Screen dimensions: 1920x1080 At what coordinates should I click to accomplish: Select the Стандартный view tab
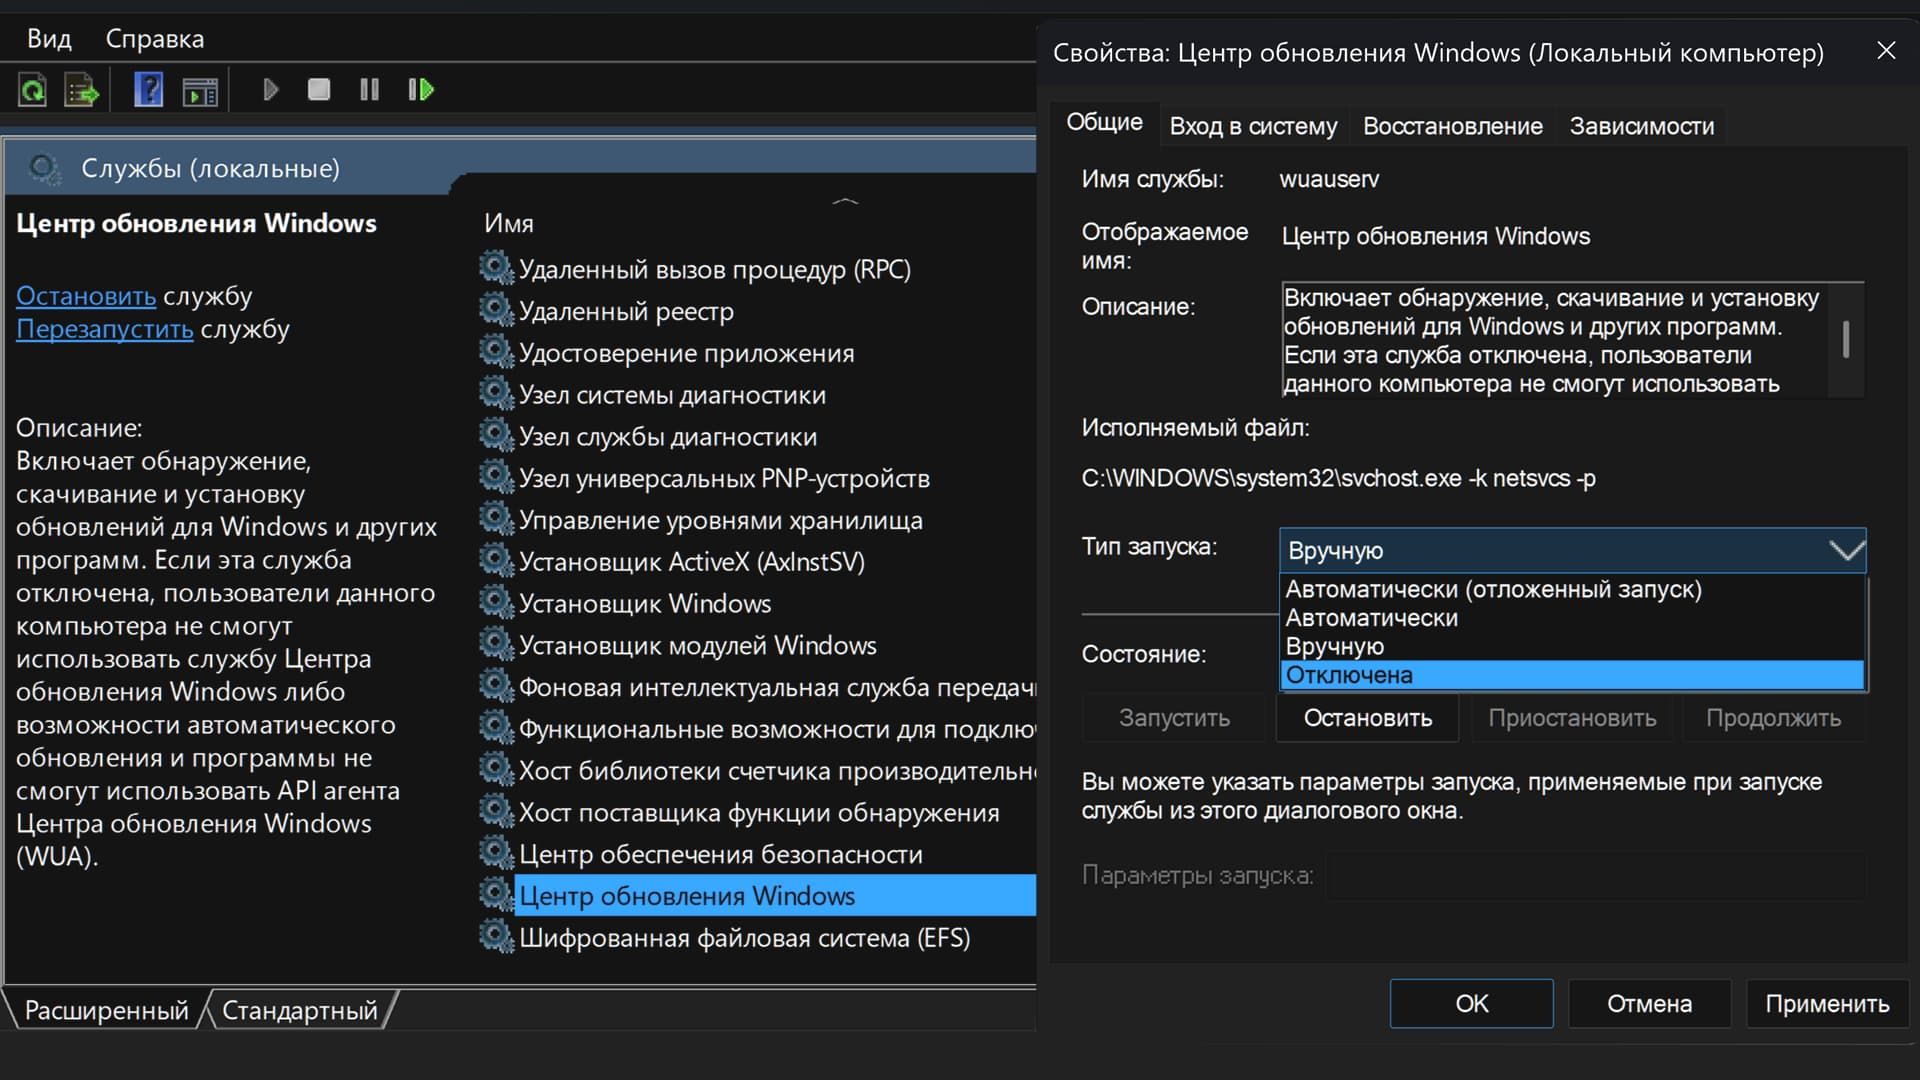[299, 1010]
